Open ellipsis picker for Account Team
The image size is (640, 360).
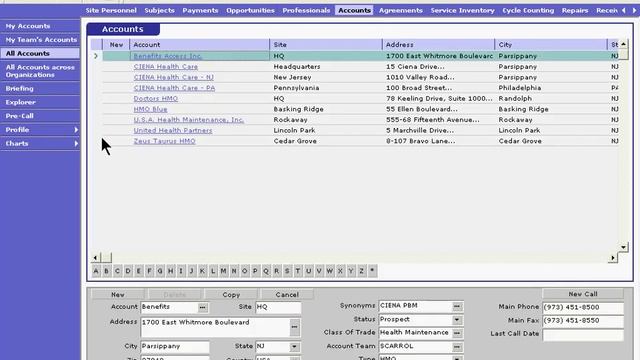[x=457, y=347]
